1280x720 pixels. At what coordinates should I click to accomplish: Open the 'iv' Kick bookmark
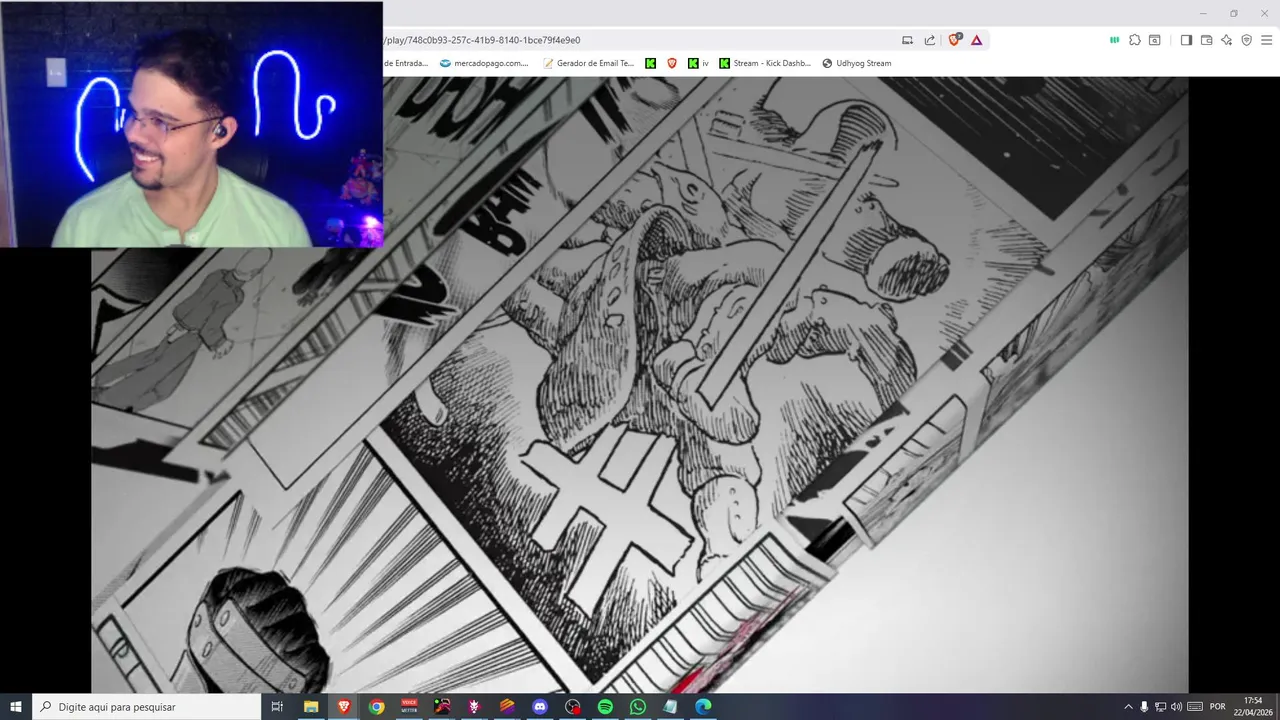(698, 63)
